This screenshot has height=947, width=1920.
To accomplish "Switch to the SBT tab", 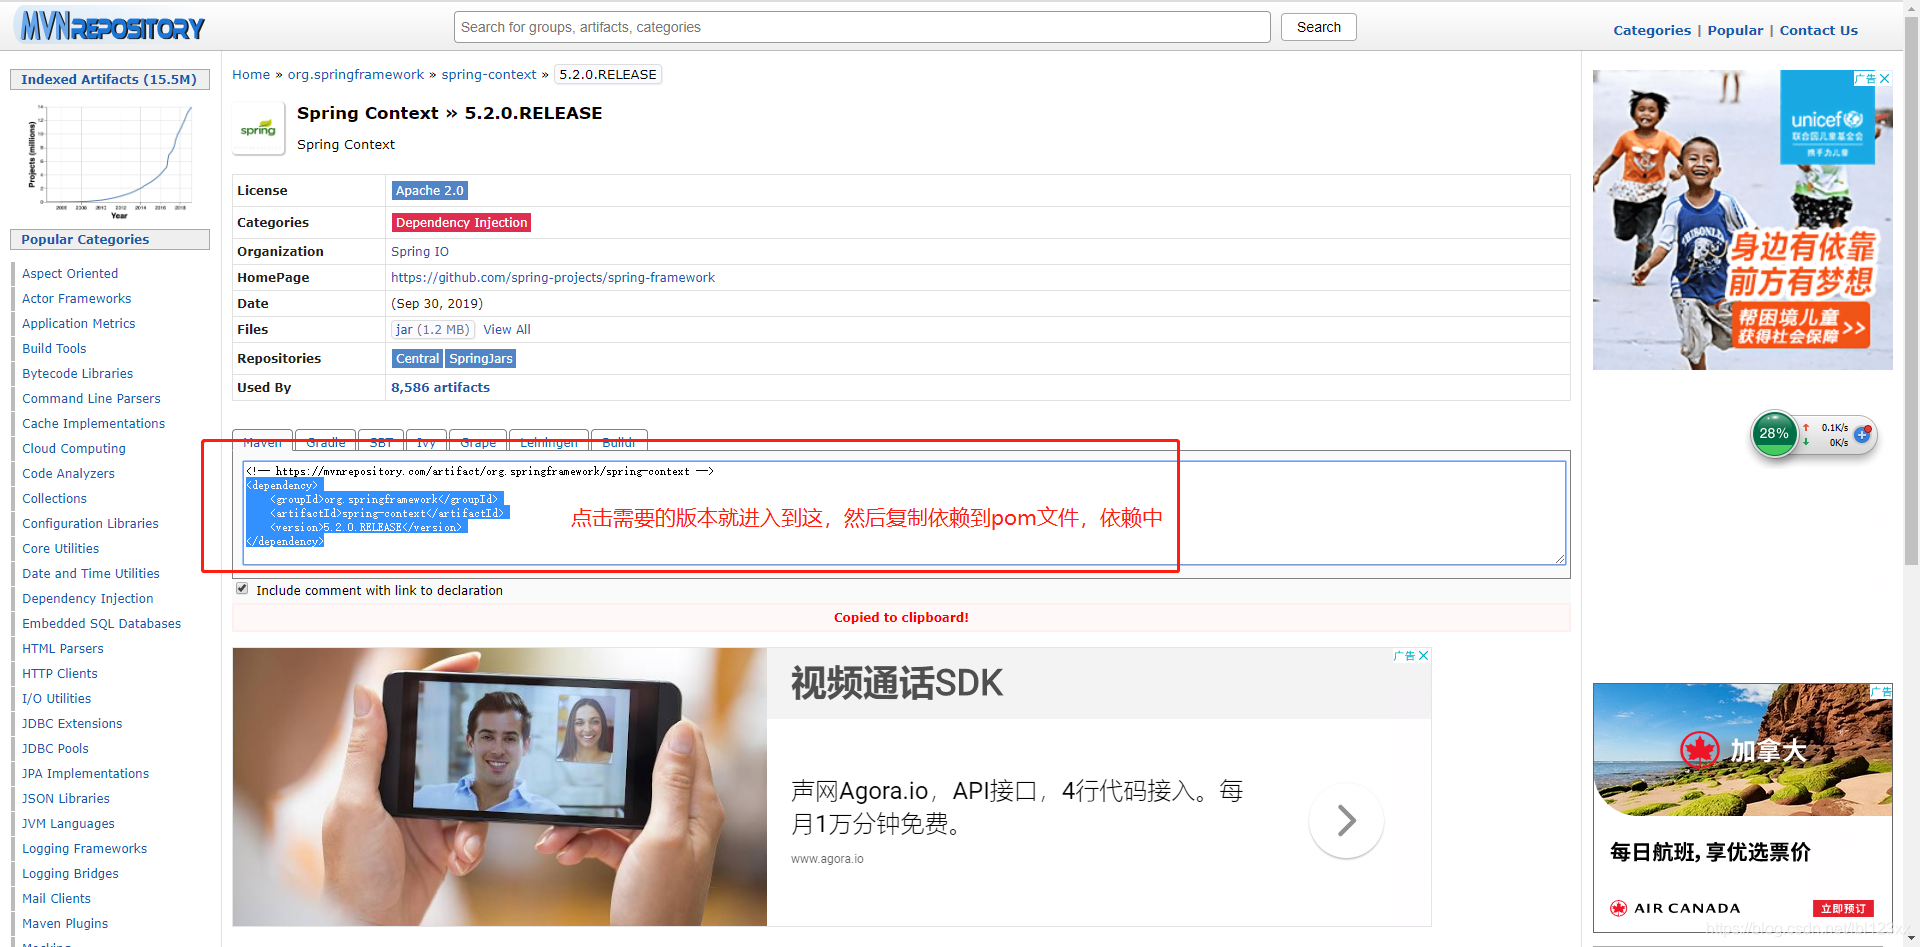I will click(x=381, y=441).
